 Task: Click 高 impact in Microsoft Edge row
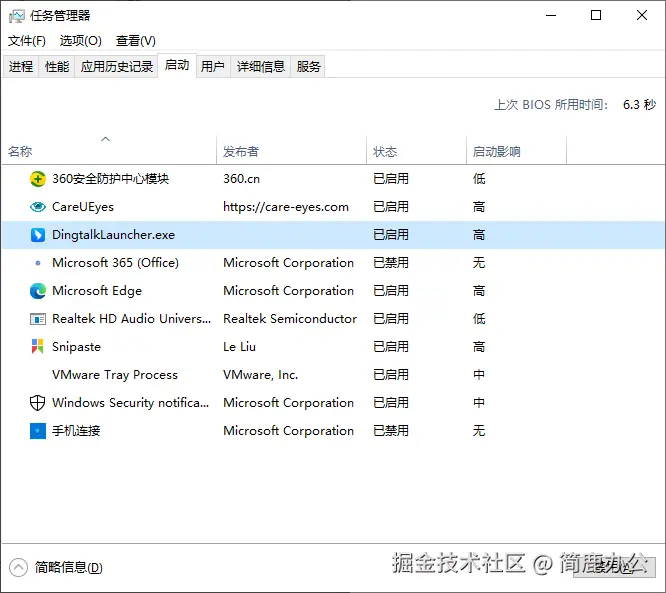479,291
